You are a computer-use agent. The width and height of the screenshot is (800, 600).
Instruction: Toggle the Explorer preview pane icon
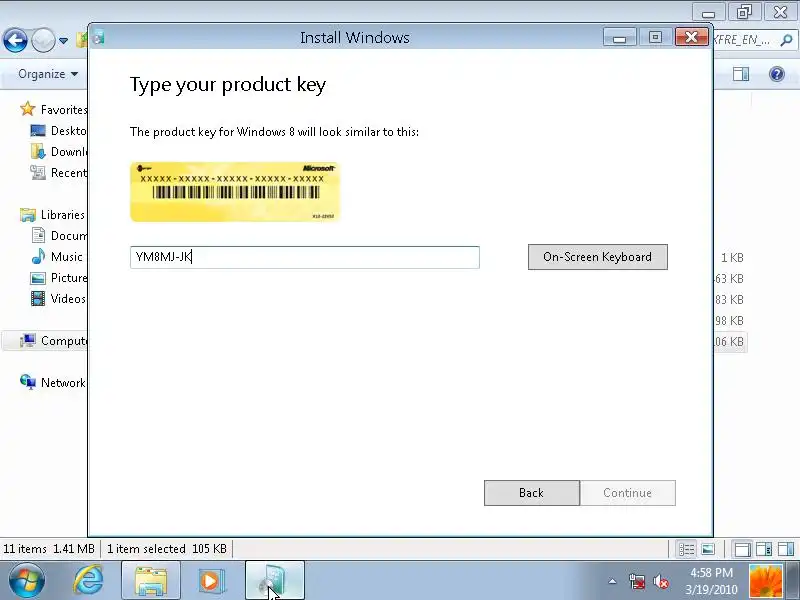point(741,74)
